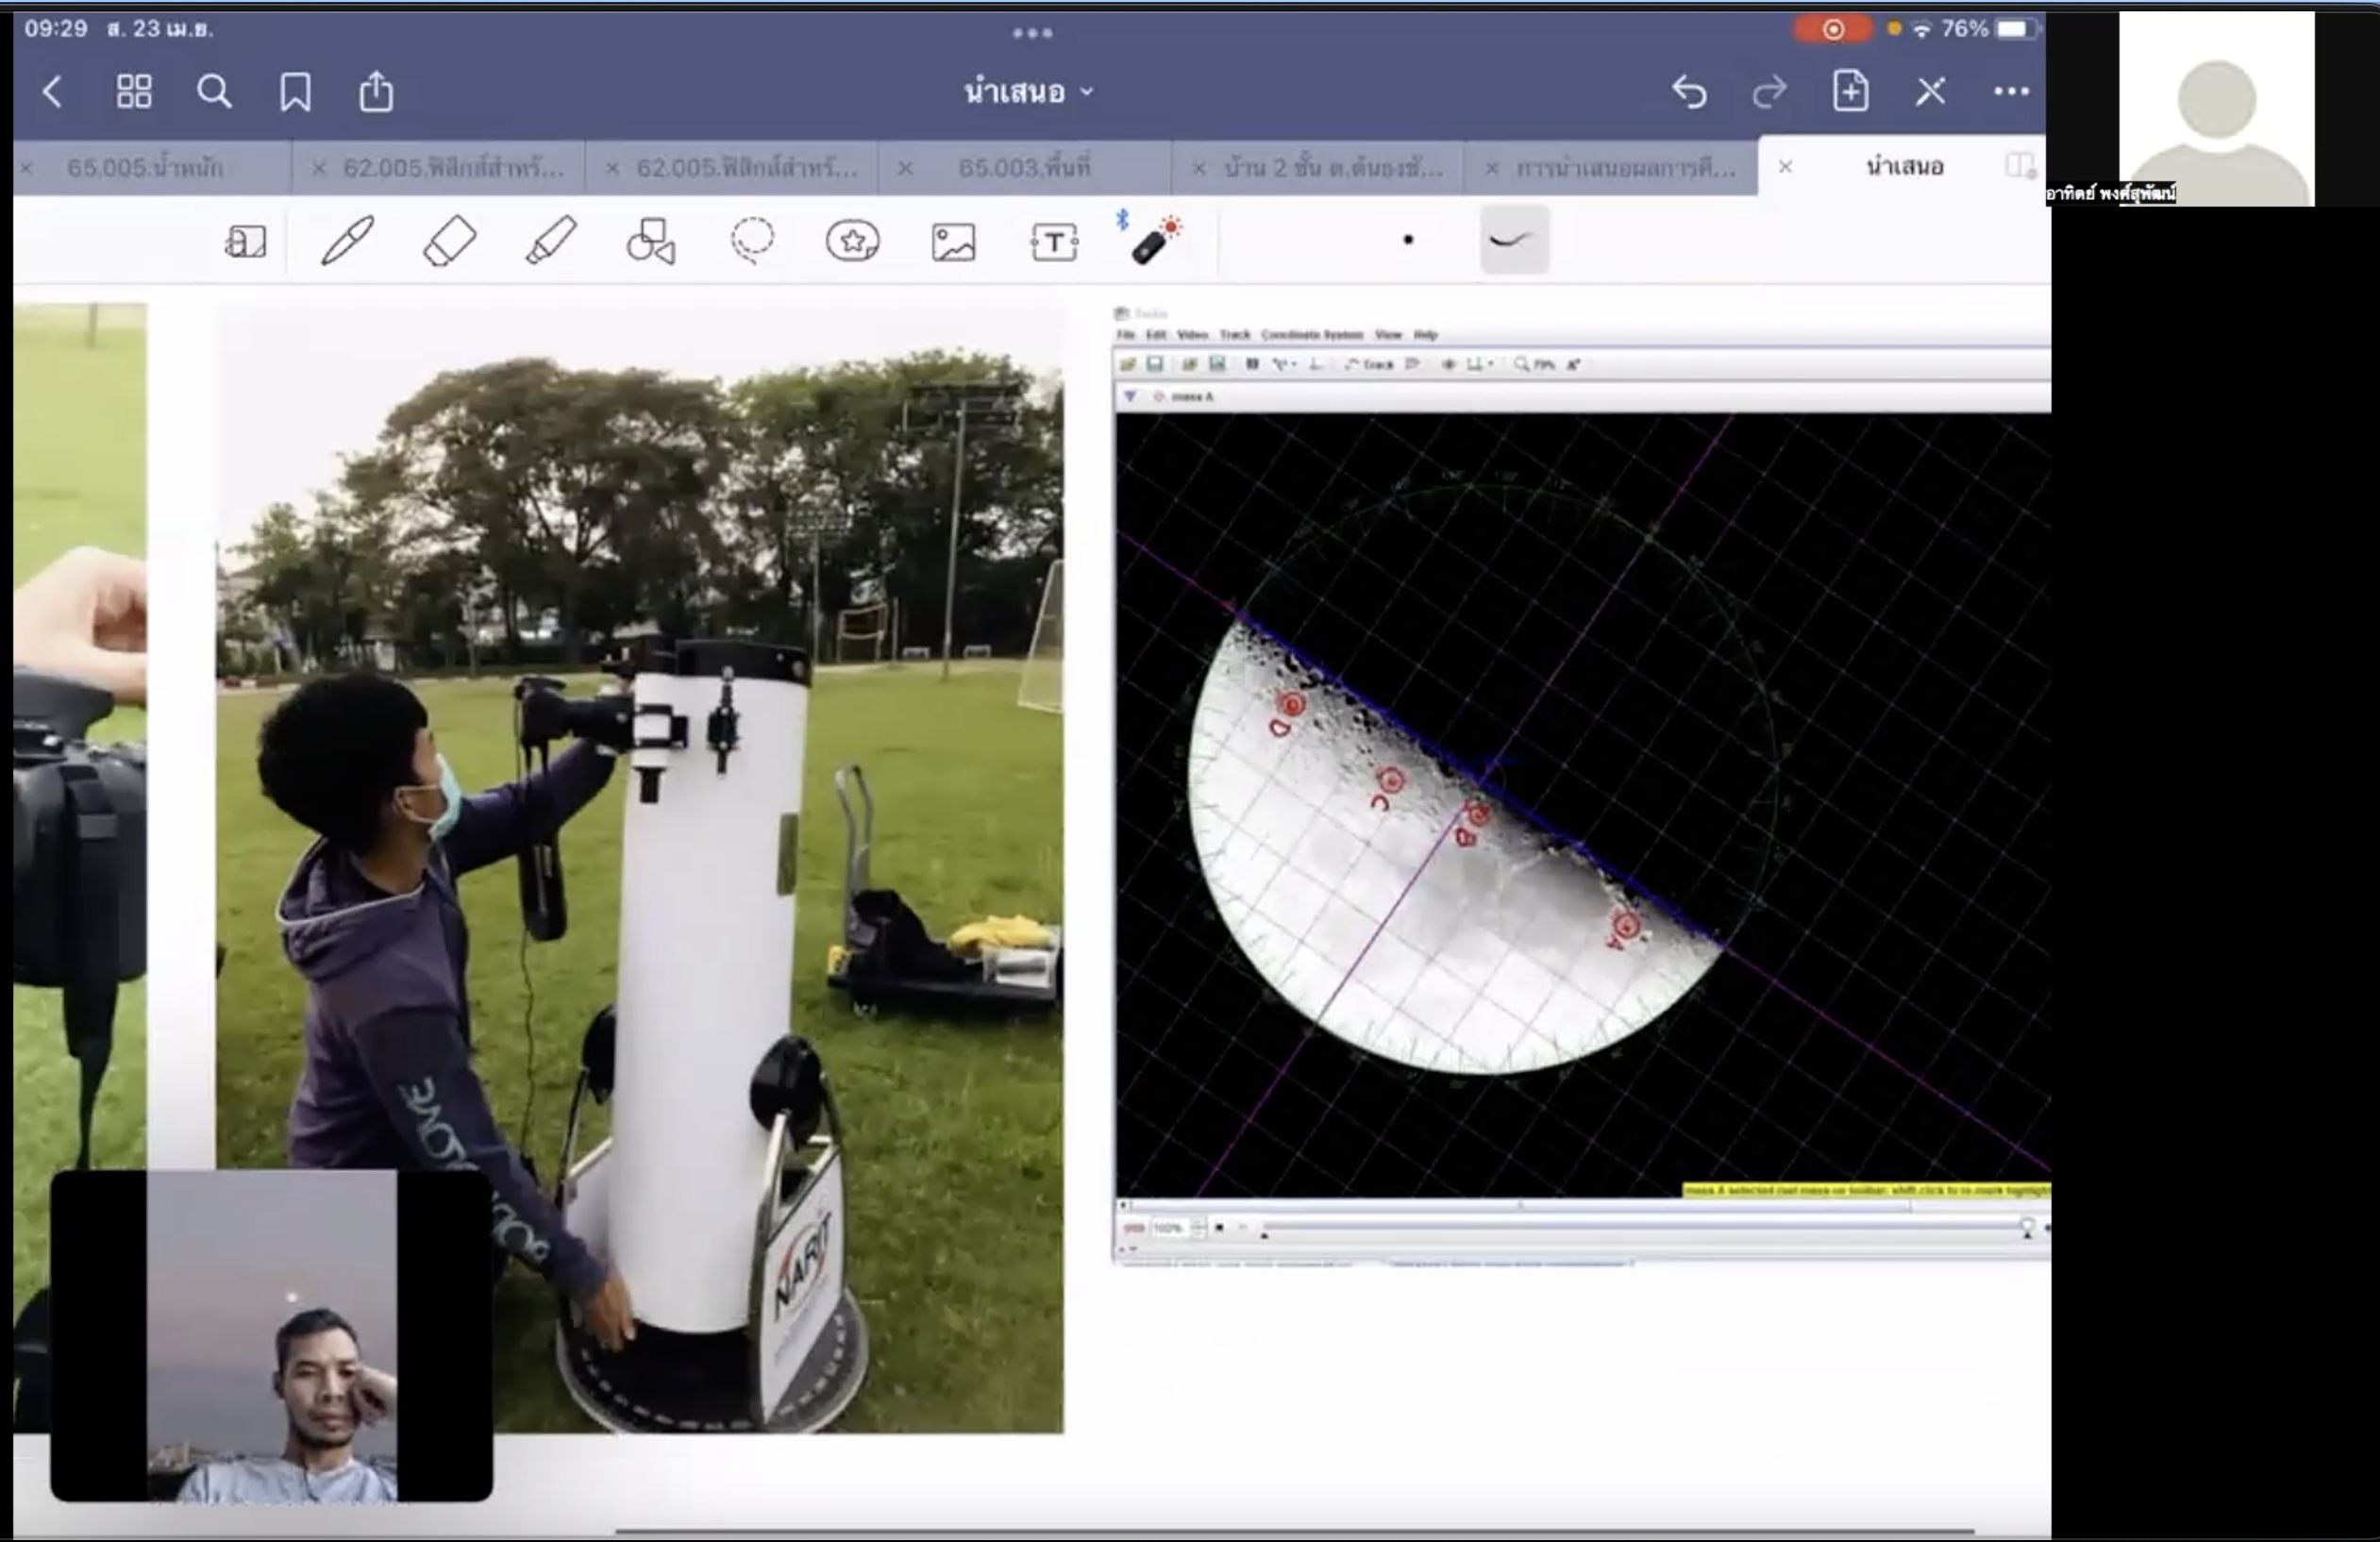
Task: Open the three-dot more options menu
Action: (2011, 92)
